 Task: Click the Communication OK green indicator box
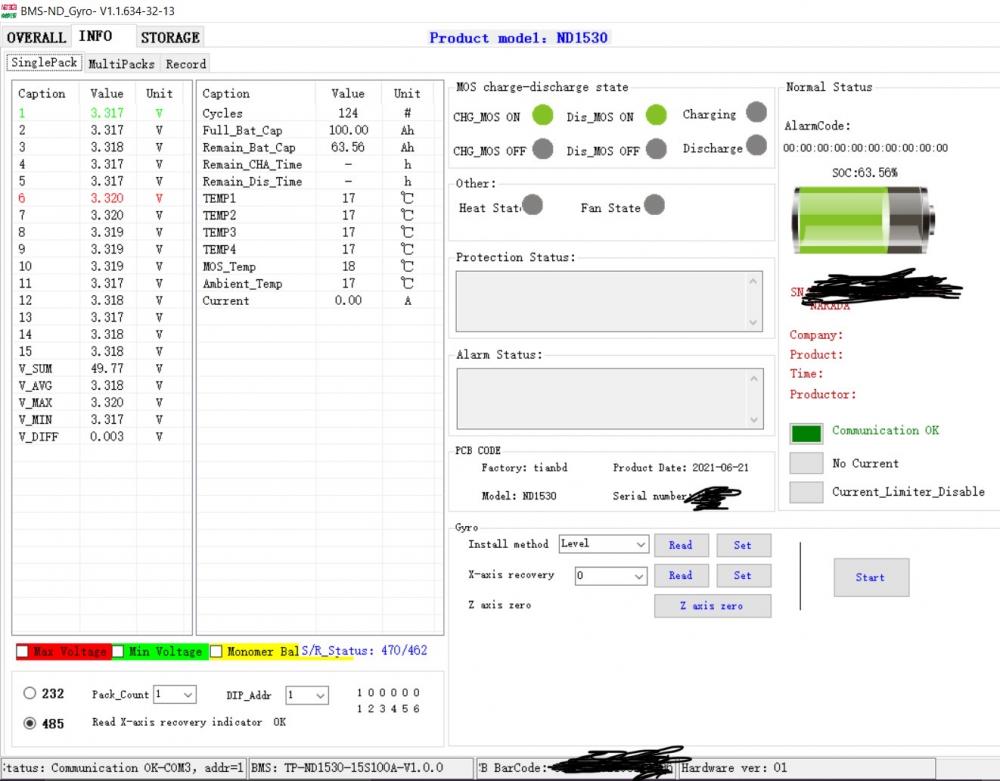tap(806, 434)
